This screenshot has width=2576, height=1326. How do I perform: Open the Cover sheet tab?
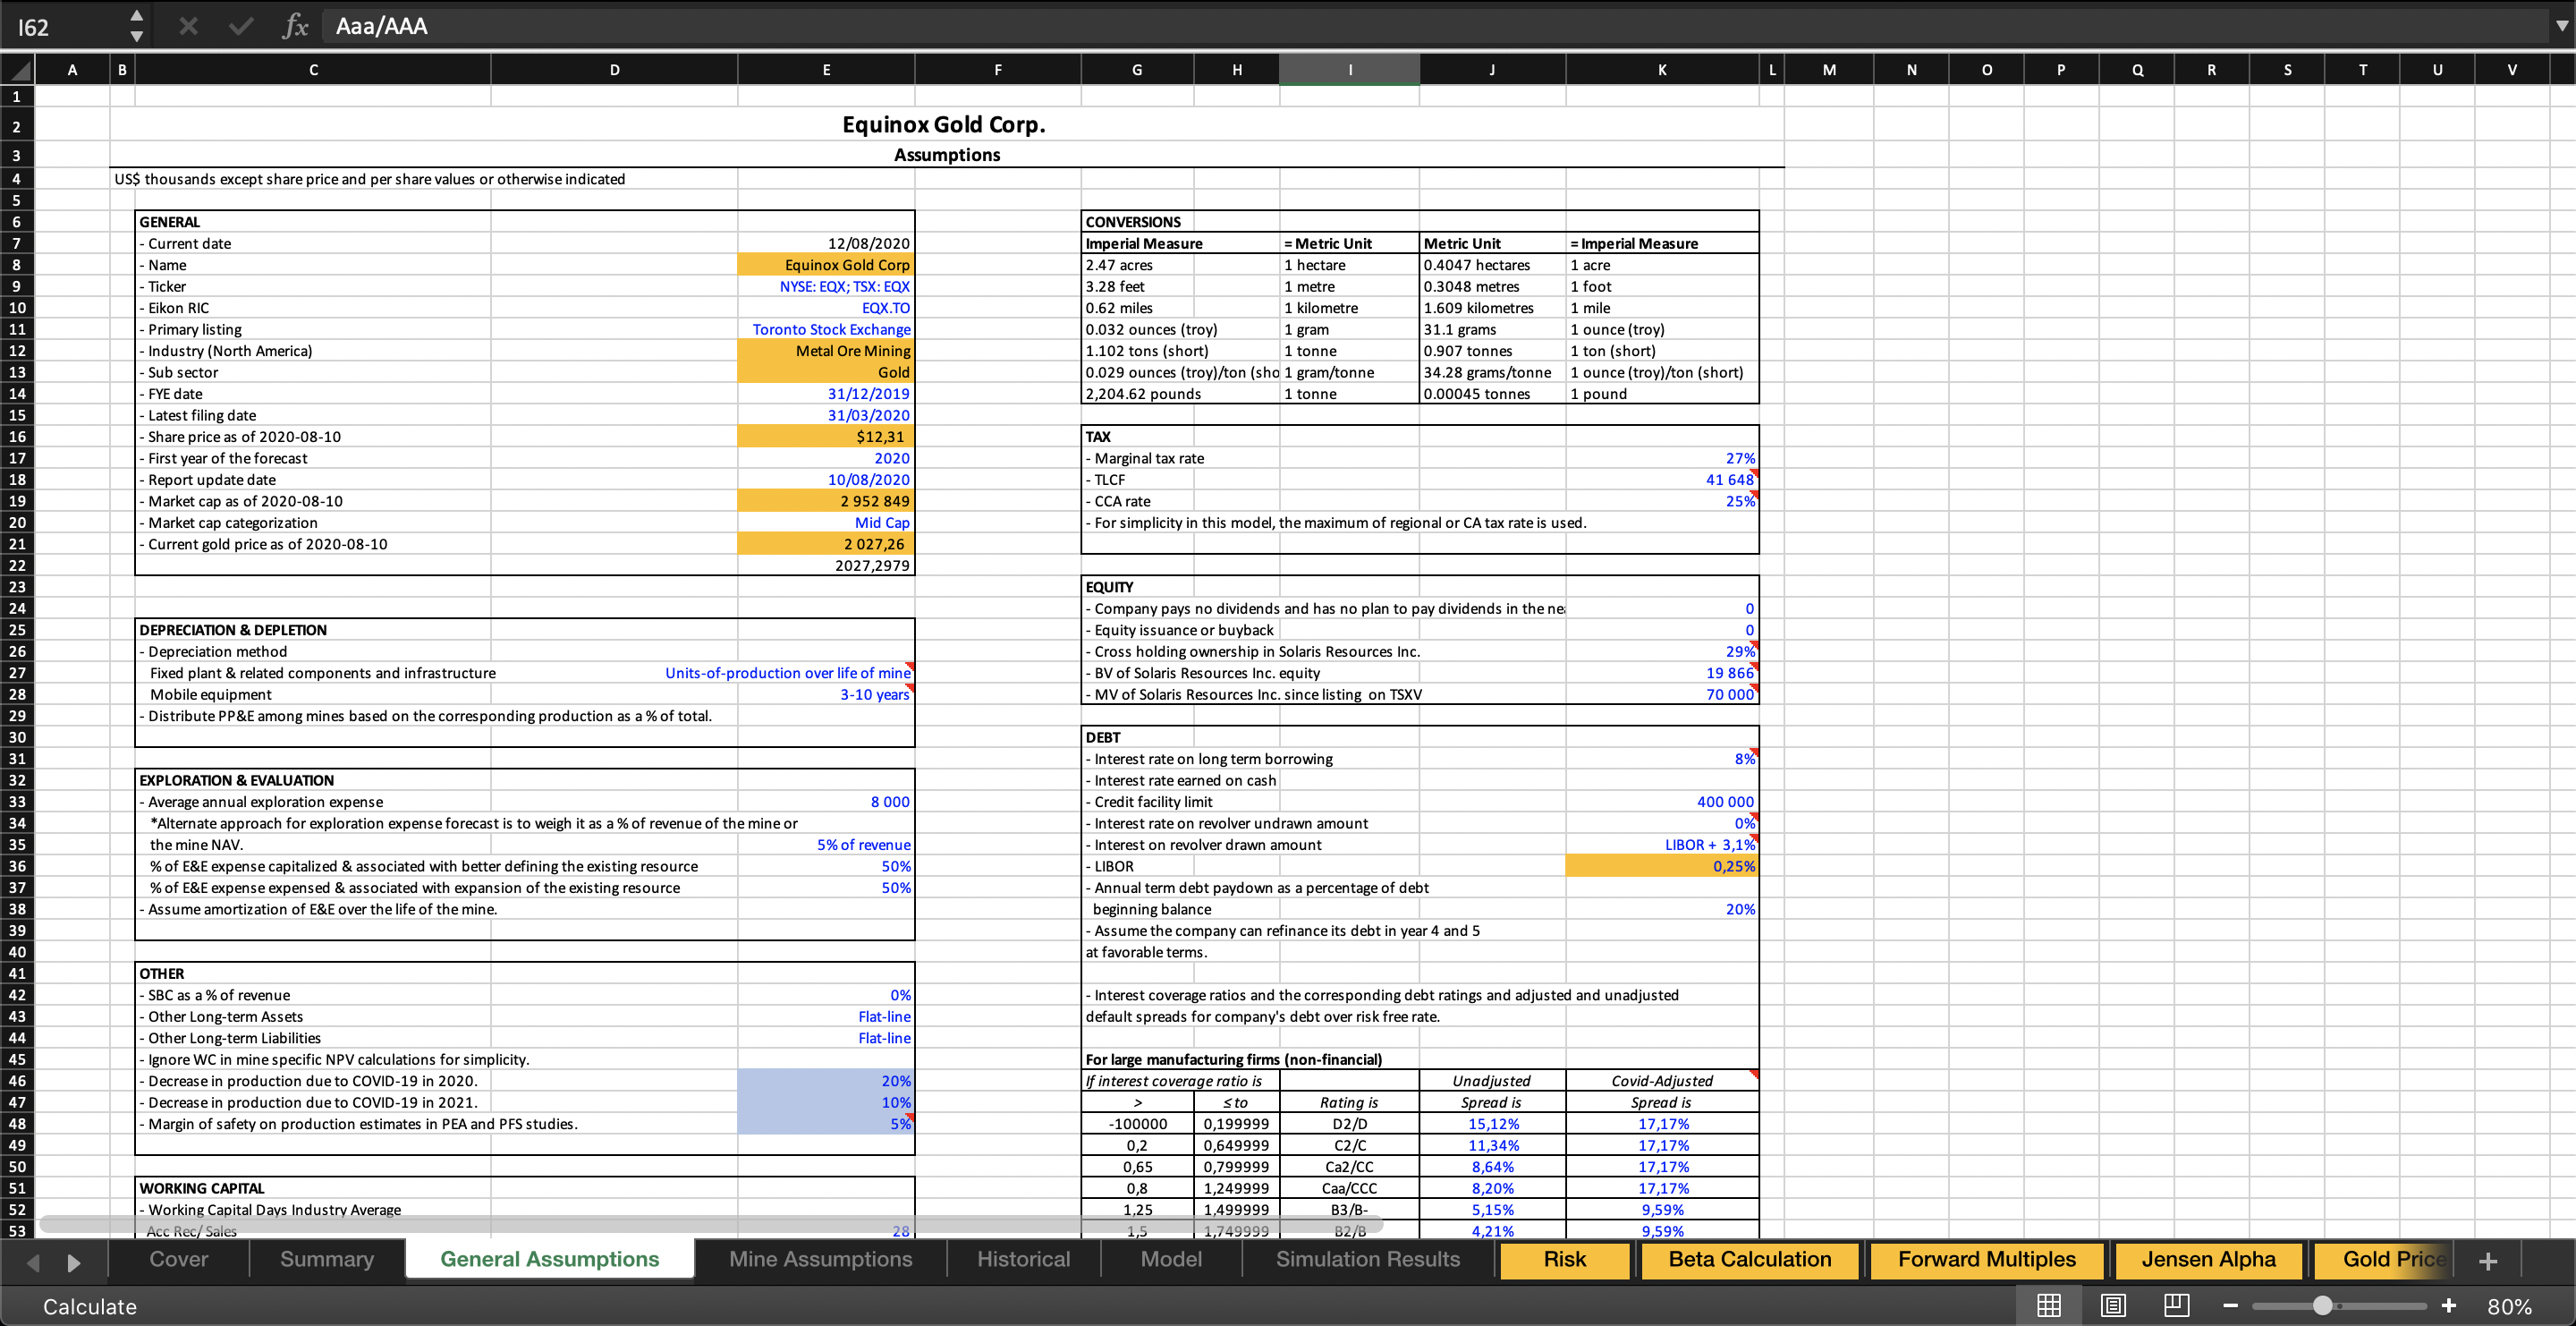(x=179, y=1259)
